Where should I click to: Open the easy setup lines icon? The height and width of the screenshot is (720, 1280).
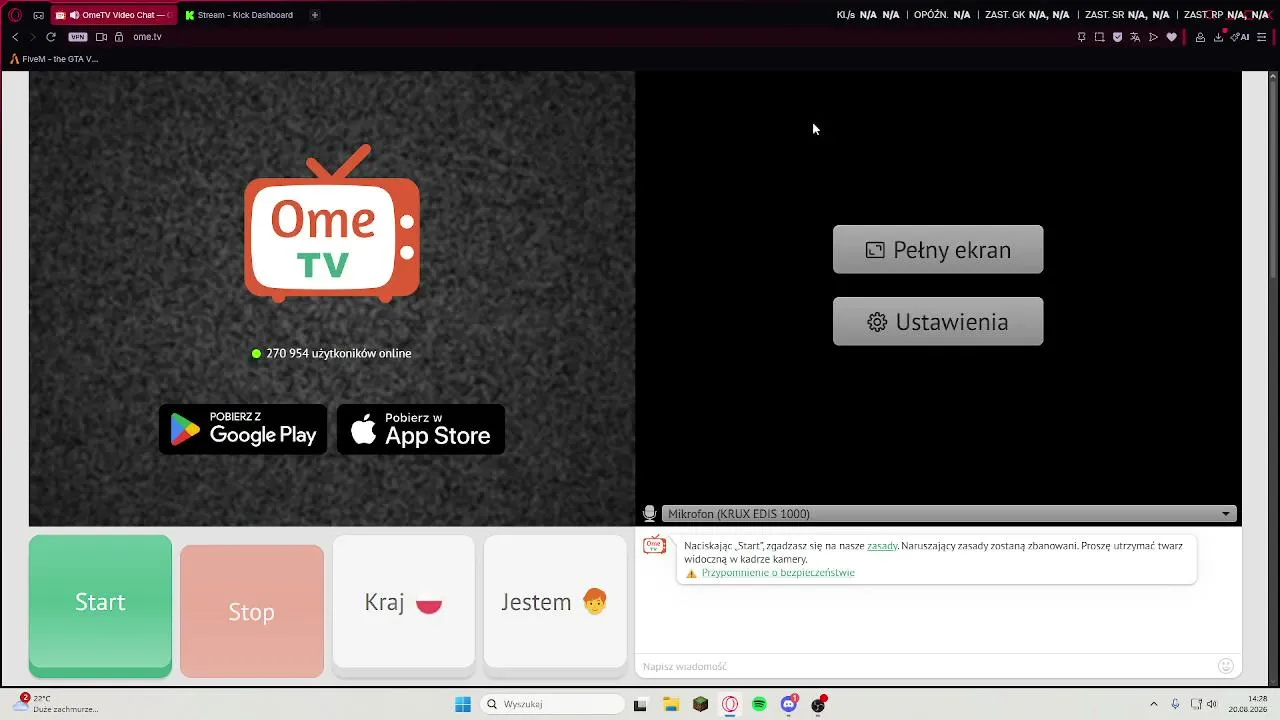(1261, 37)
